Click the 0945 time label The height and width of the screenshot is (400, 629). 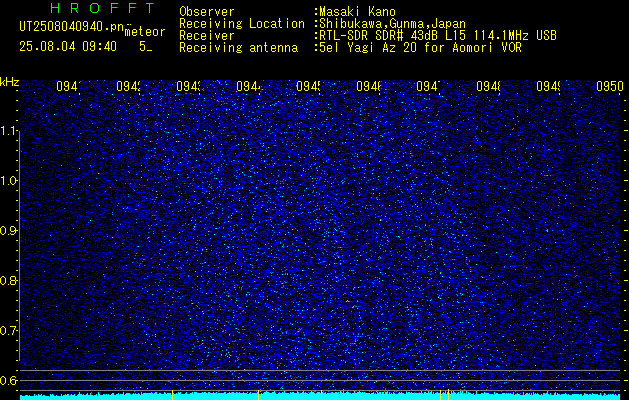(x=308, y=86)
